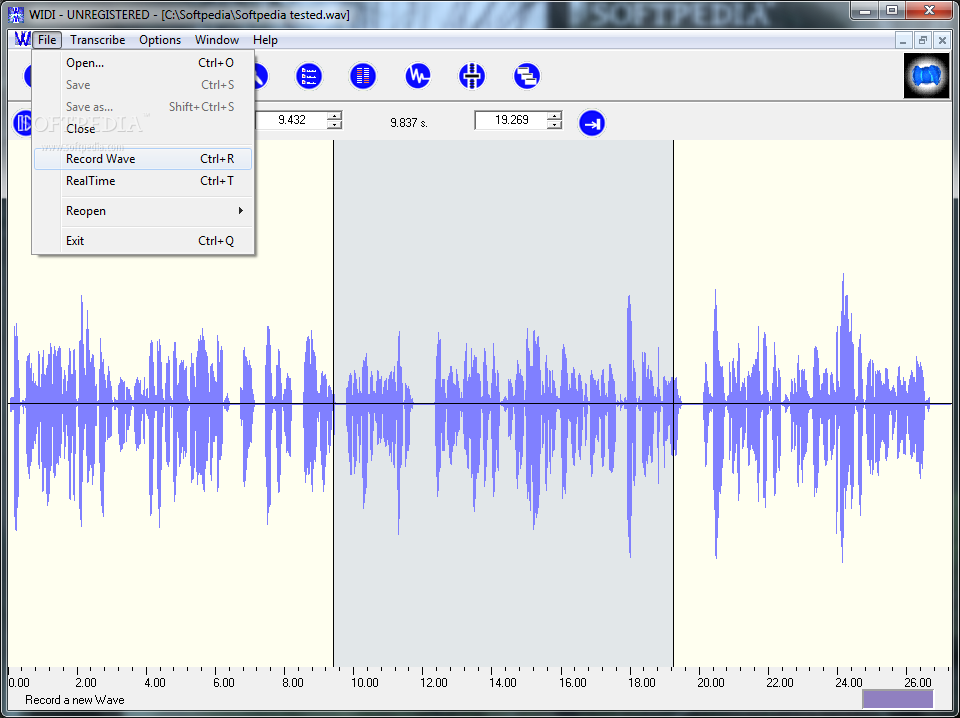Choose Open... from the File menu
Image resolution: width=960 pixels, height=718 pixels.
[x=143, y=63]
